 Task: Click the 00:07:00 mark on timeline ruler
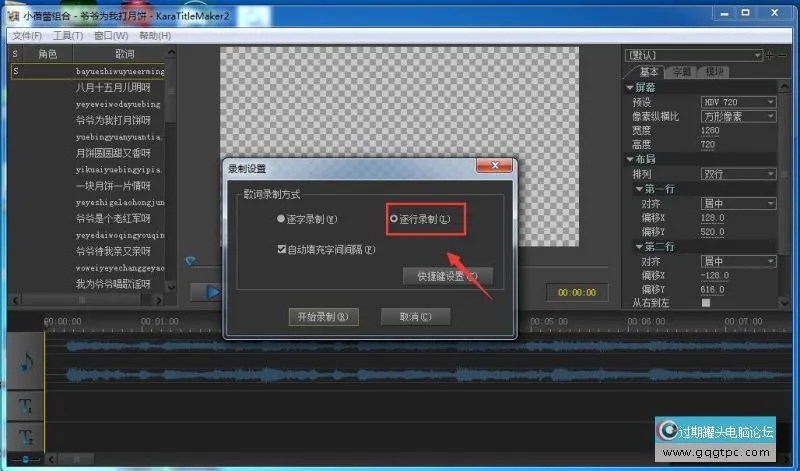[743, 321]
